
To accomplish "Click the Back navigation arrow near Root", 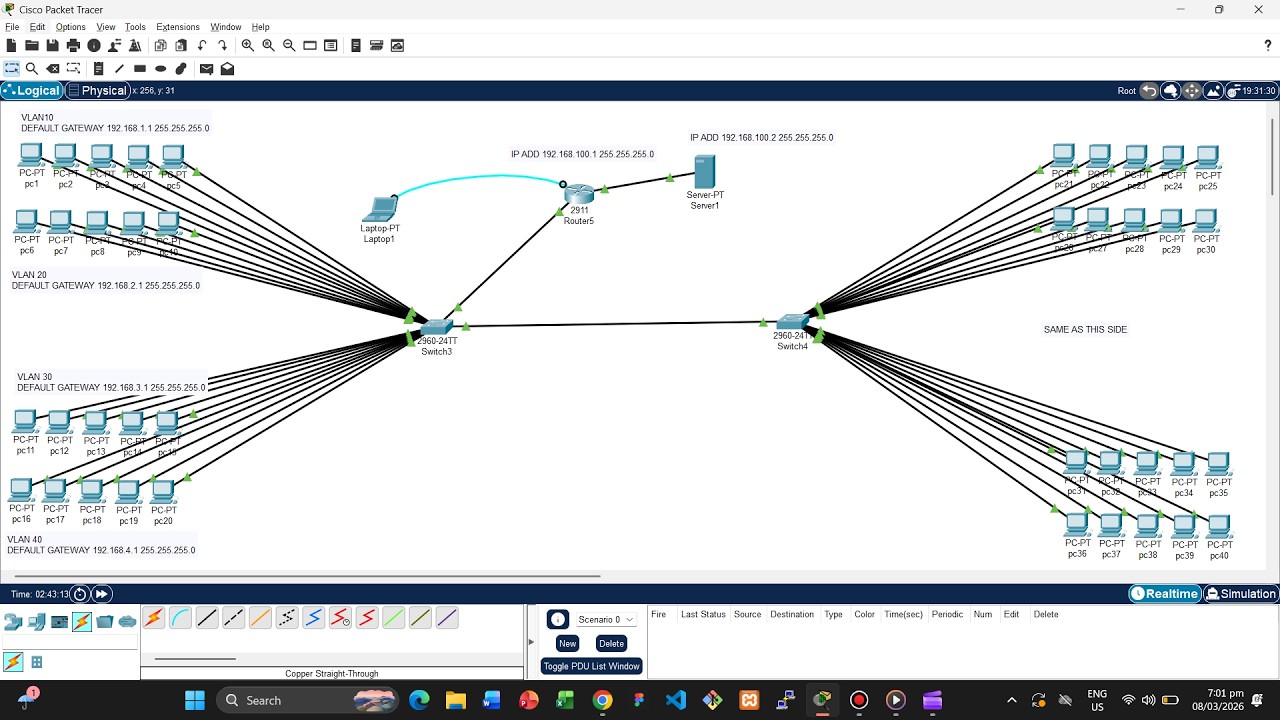I will coord(1149,91).
